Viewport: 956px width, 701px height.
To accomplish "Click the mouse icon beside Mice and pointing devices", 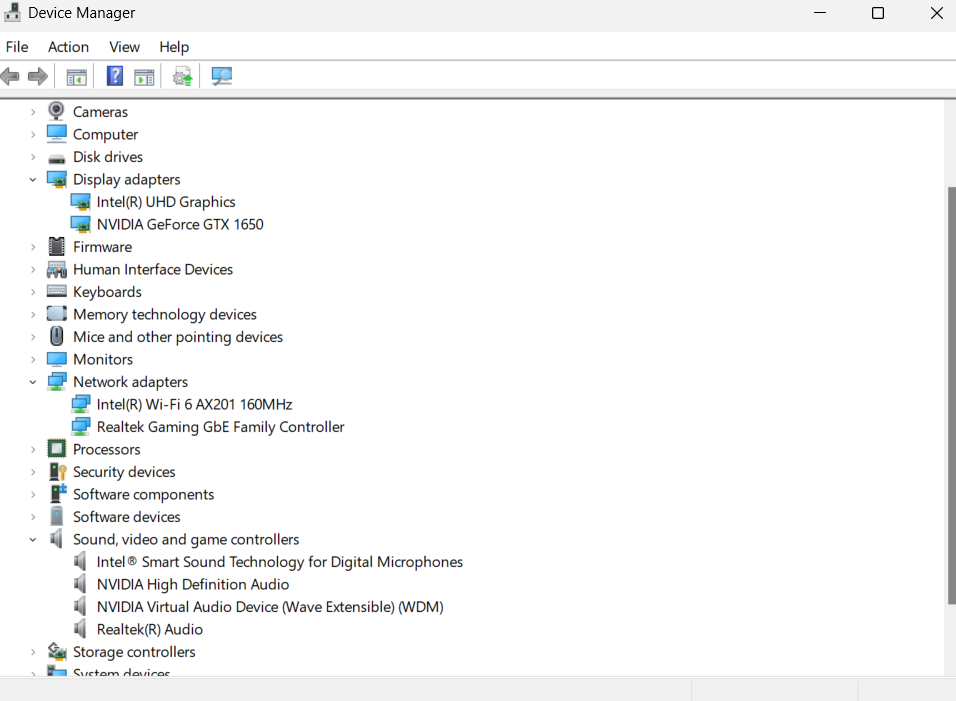I will click(57, 336).
